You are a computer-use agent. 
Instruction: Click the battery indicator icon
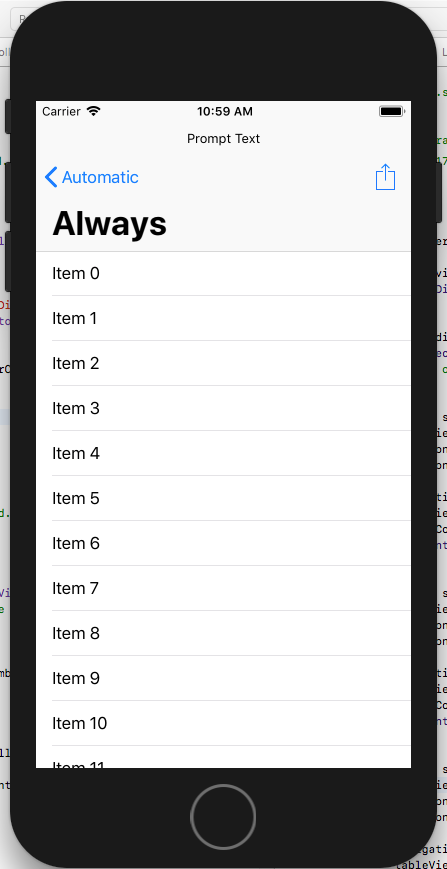[x=392, y=111]
